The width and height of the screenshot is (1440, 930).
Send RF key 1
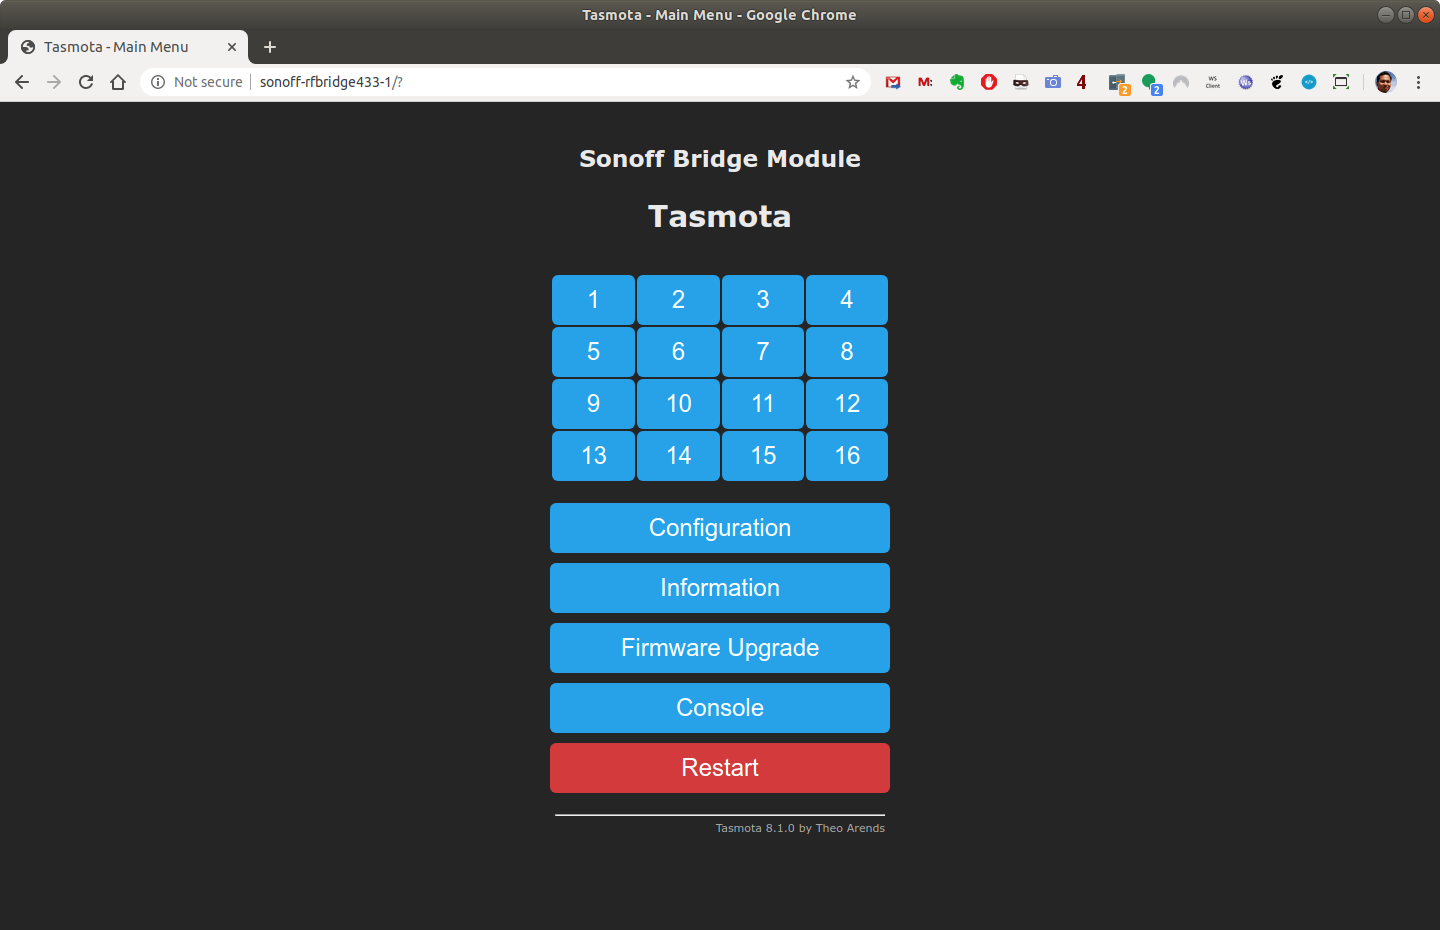coord(593,300)
